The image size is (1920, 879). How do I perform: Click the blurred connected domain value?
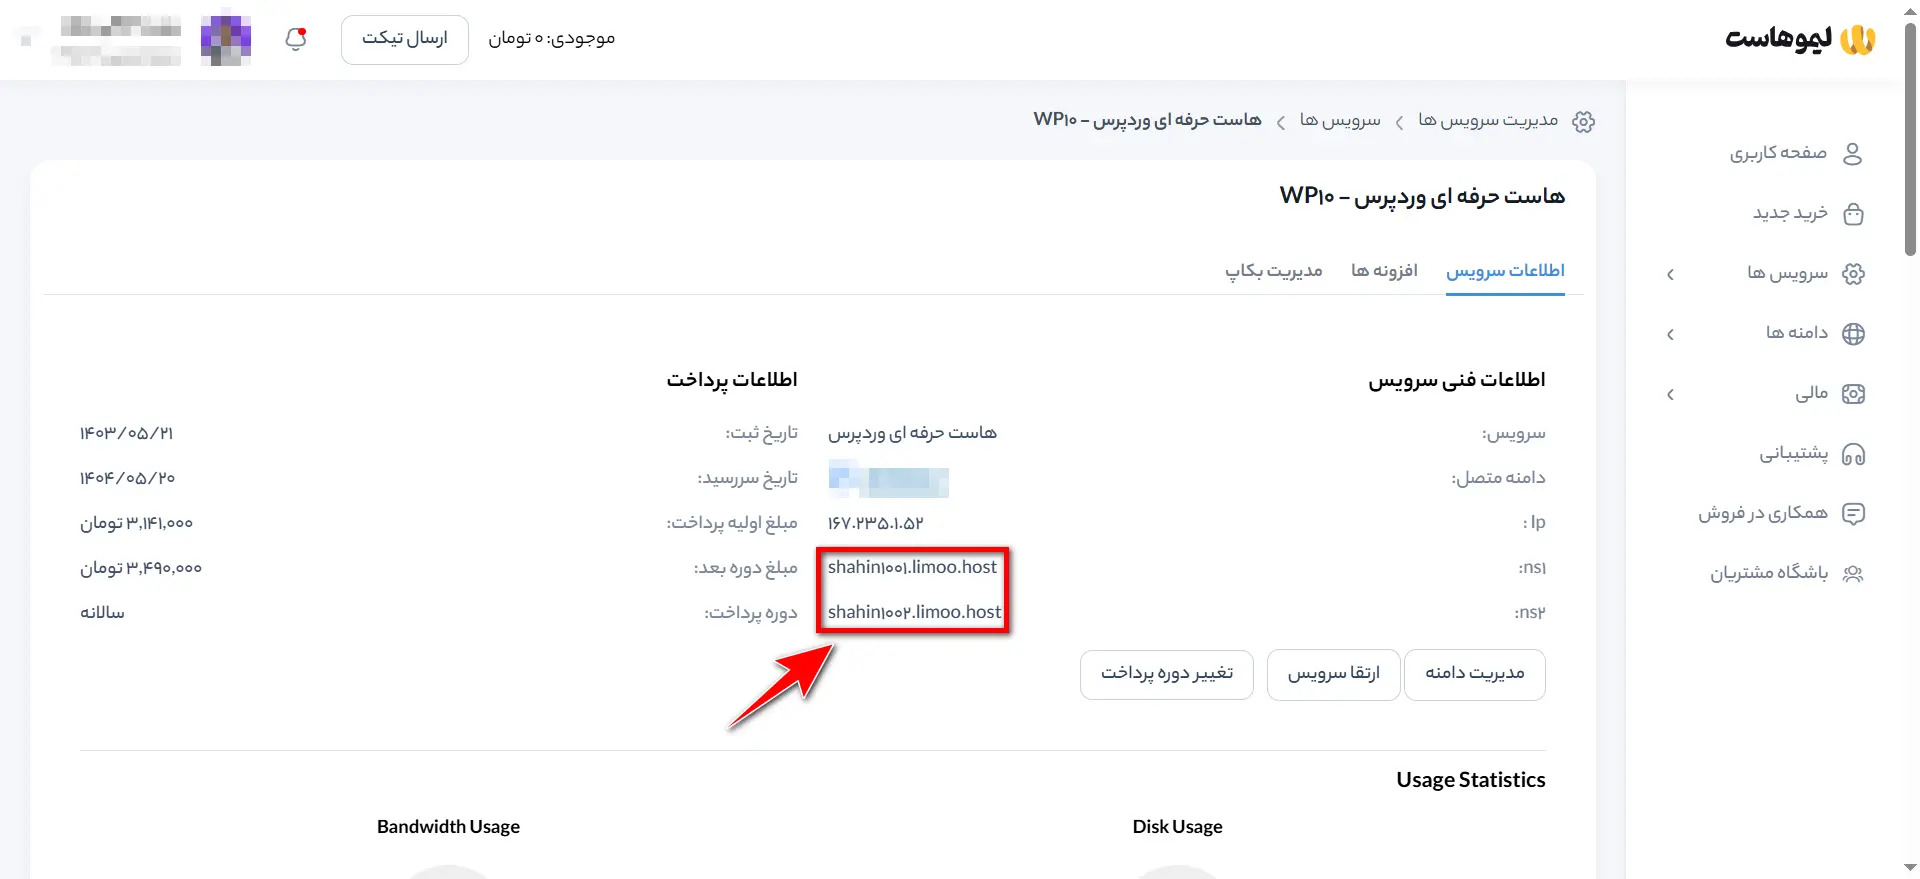pos(888,479)
